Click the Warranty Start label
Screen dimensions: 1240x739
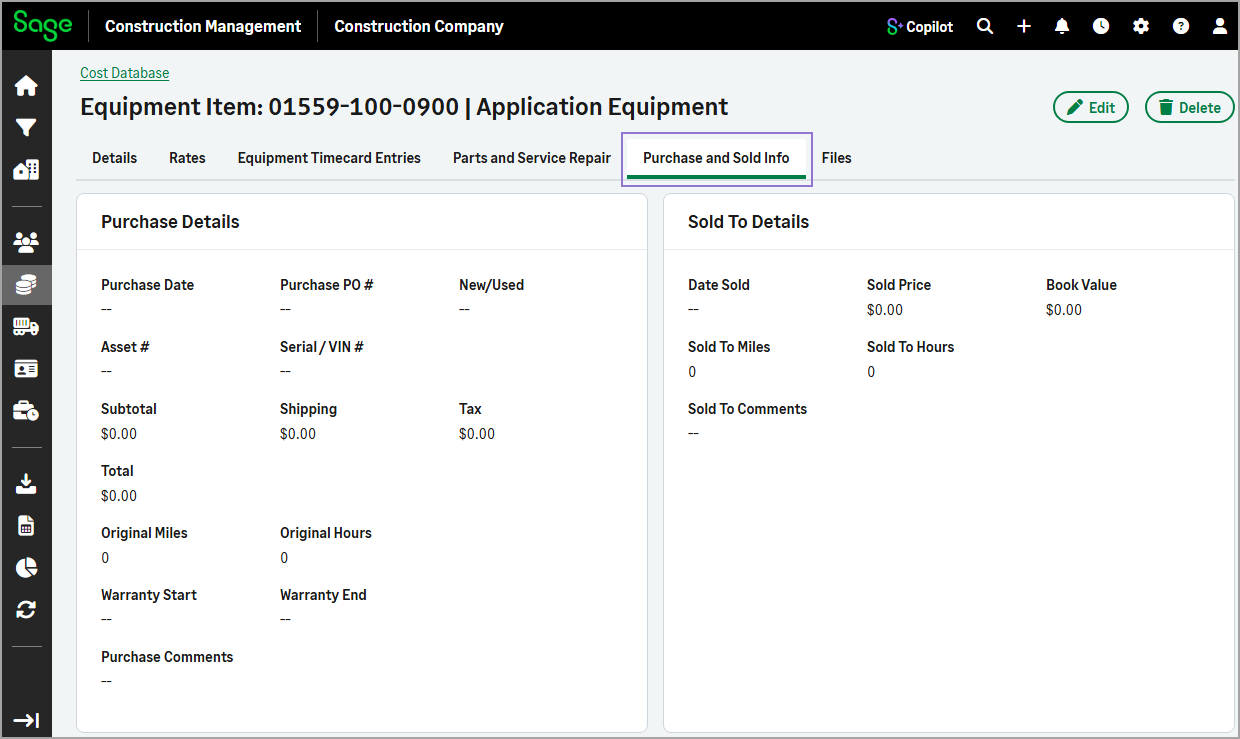149,595
